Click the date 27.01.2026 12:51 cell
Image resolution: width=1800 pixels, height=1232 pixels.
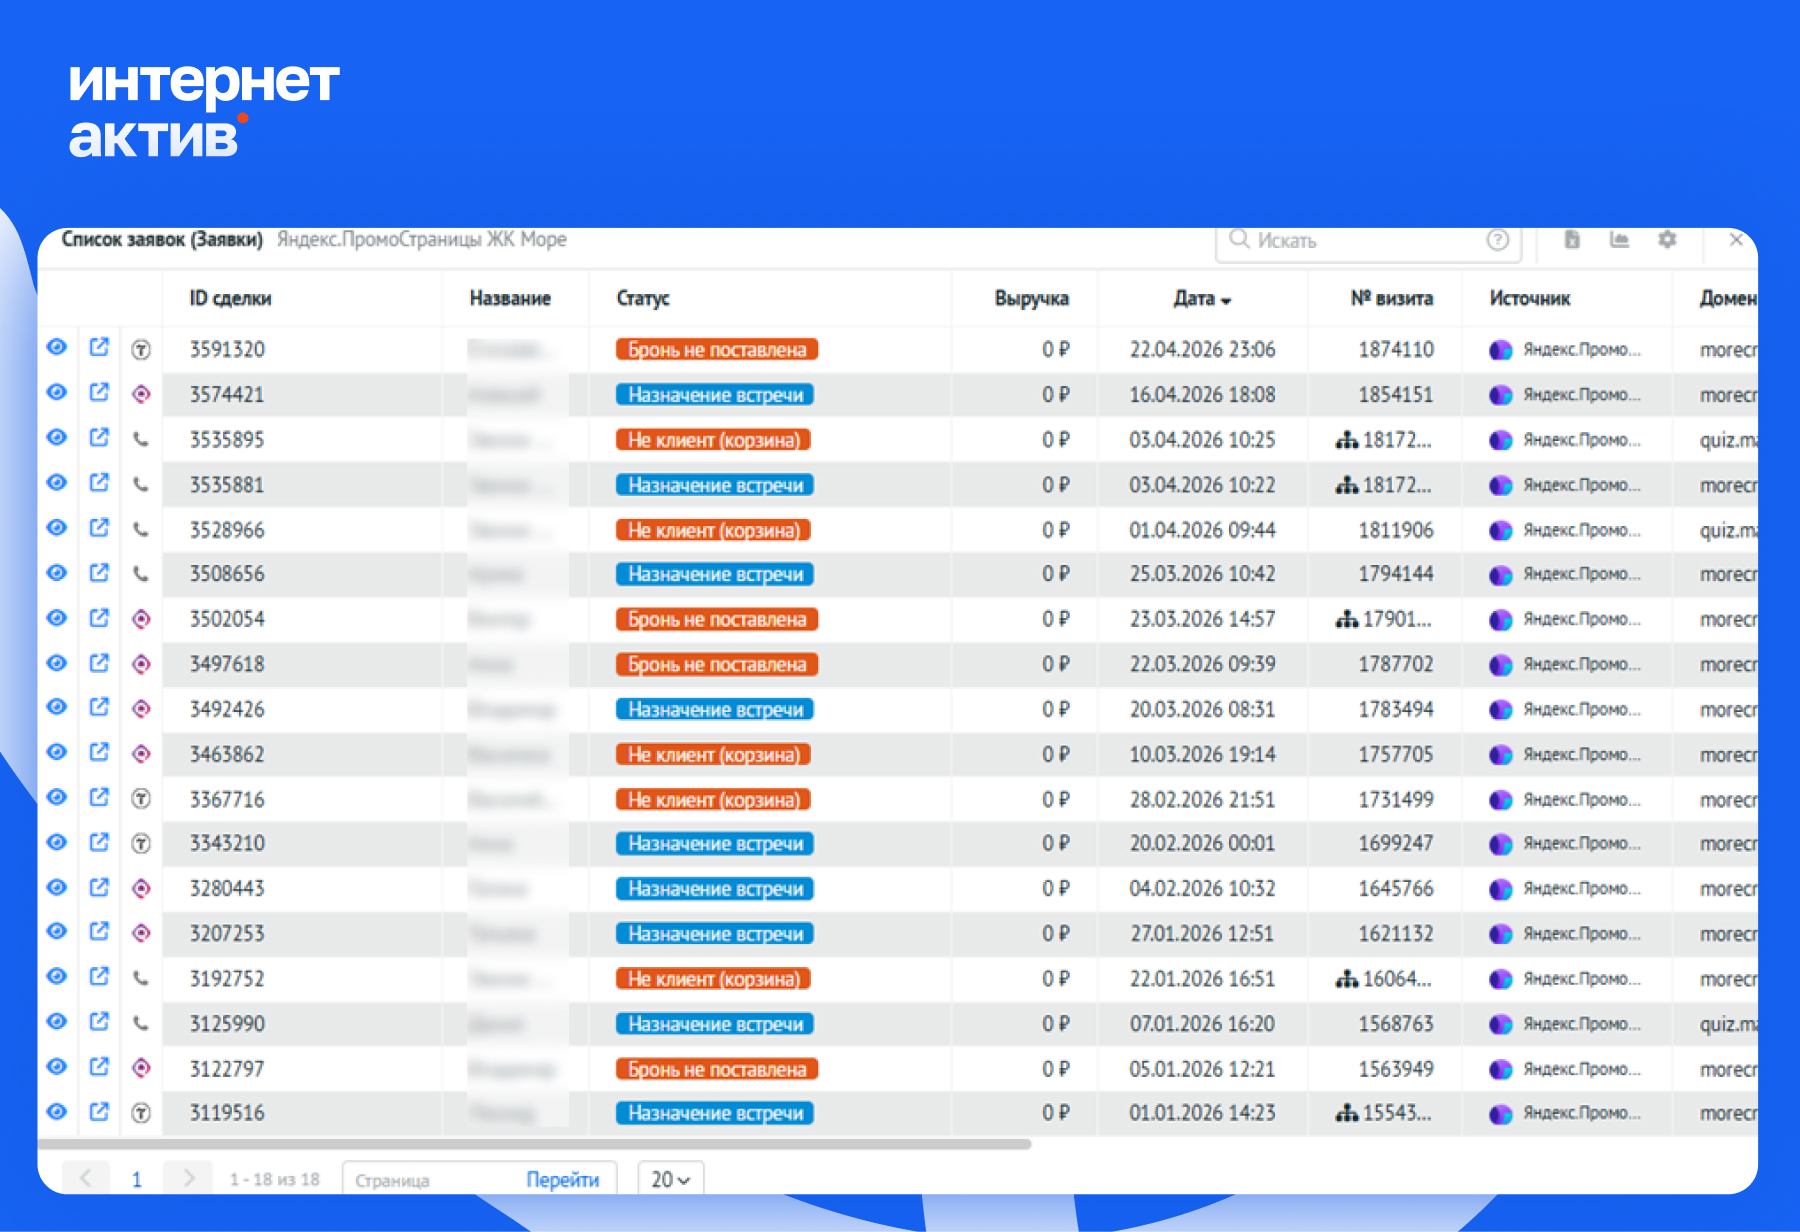1201,933
